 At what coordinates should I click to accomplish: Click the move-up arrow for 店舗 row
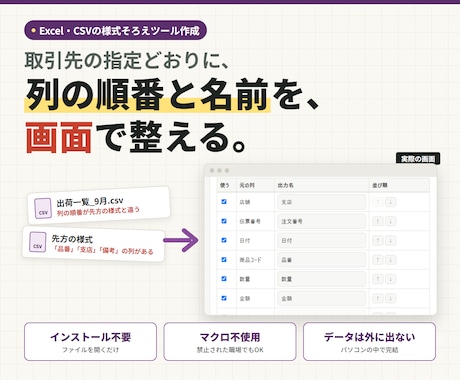pos(378,202)
